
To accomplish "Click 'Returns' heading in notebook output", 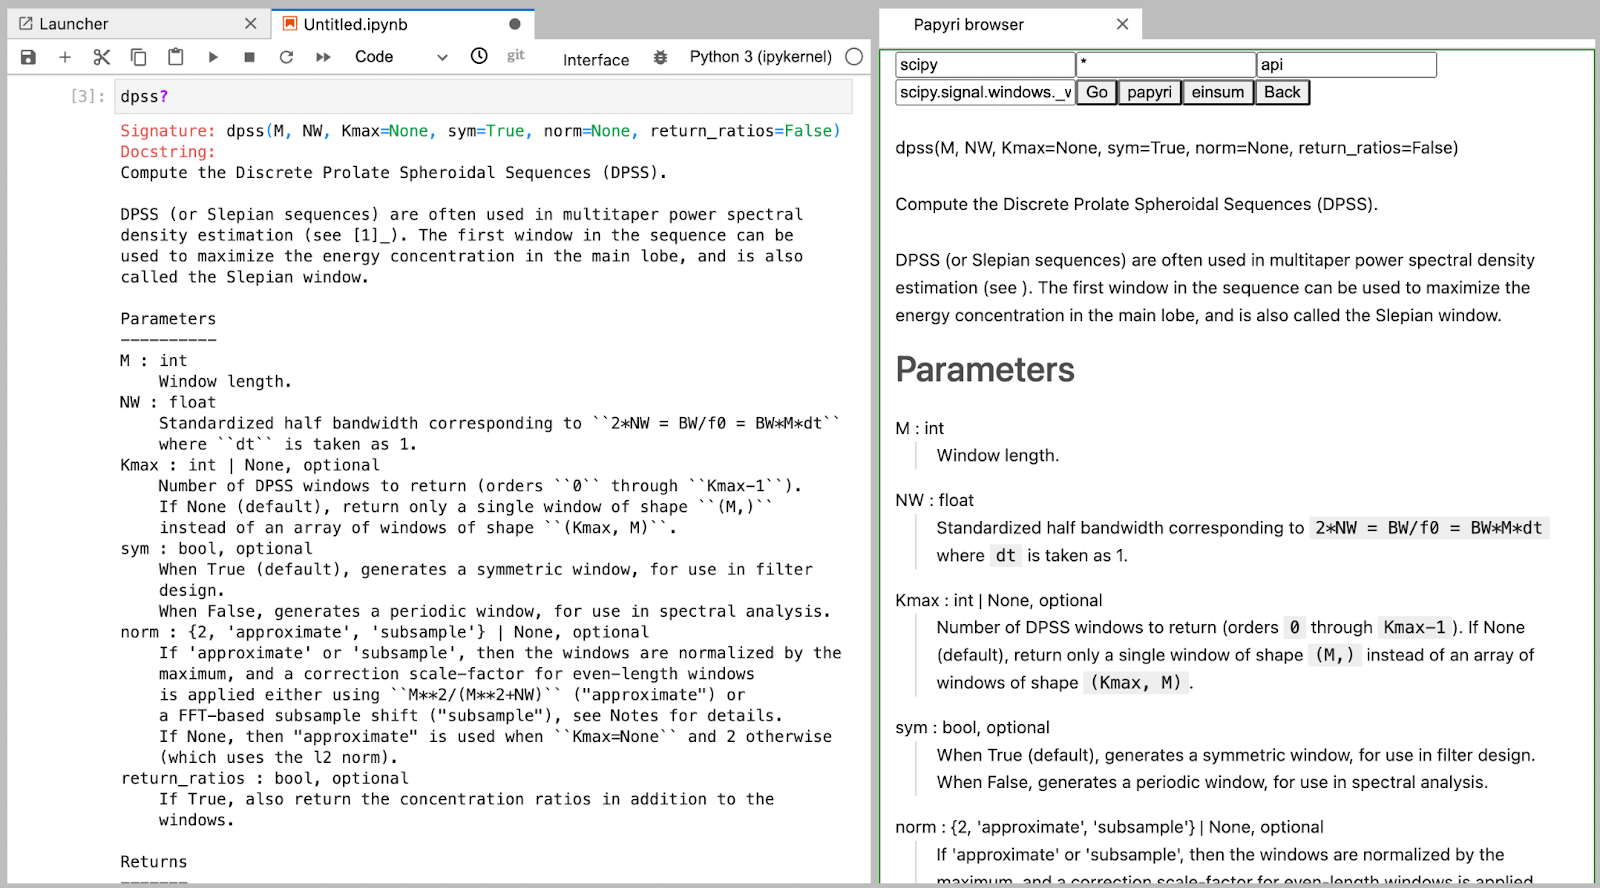I will tap(154, 862).
